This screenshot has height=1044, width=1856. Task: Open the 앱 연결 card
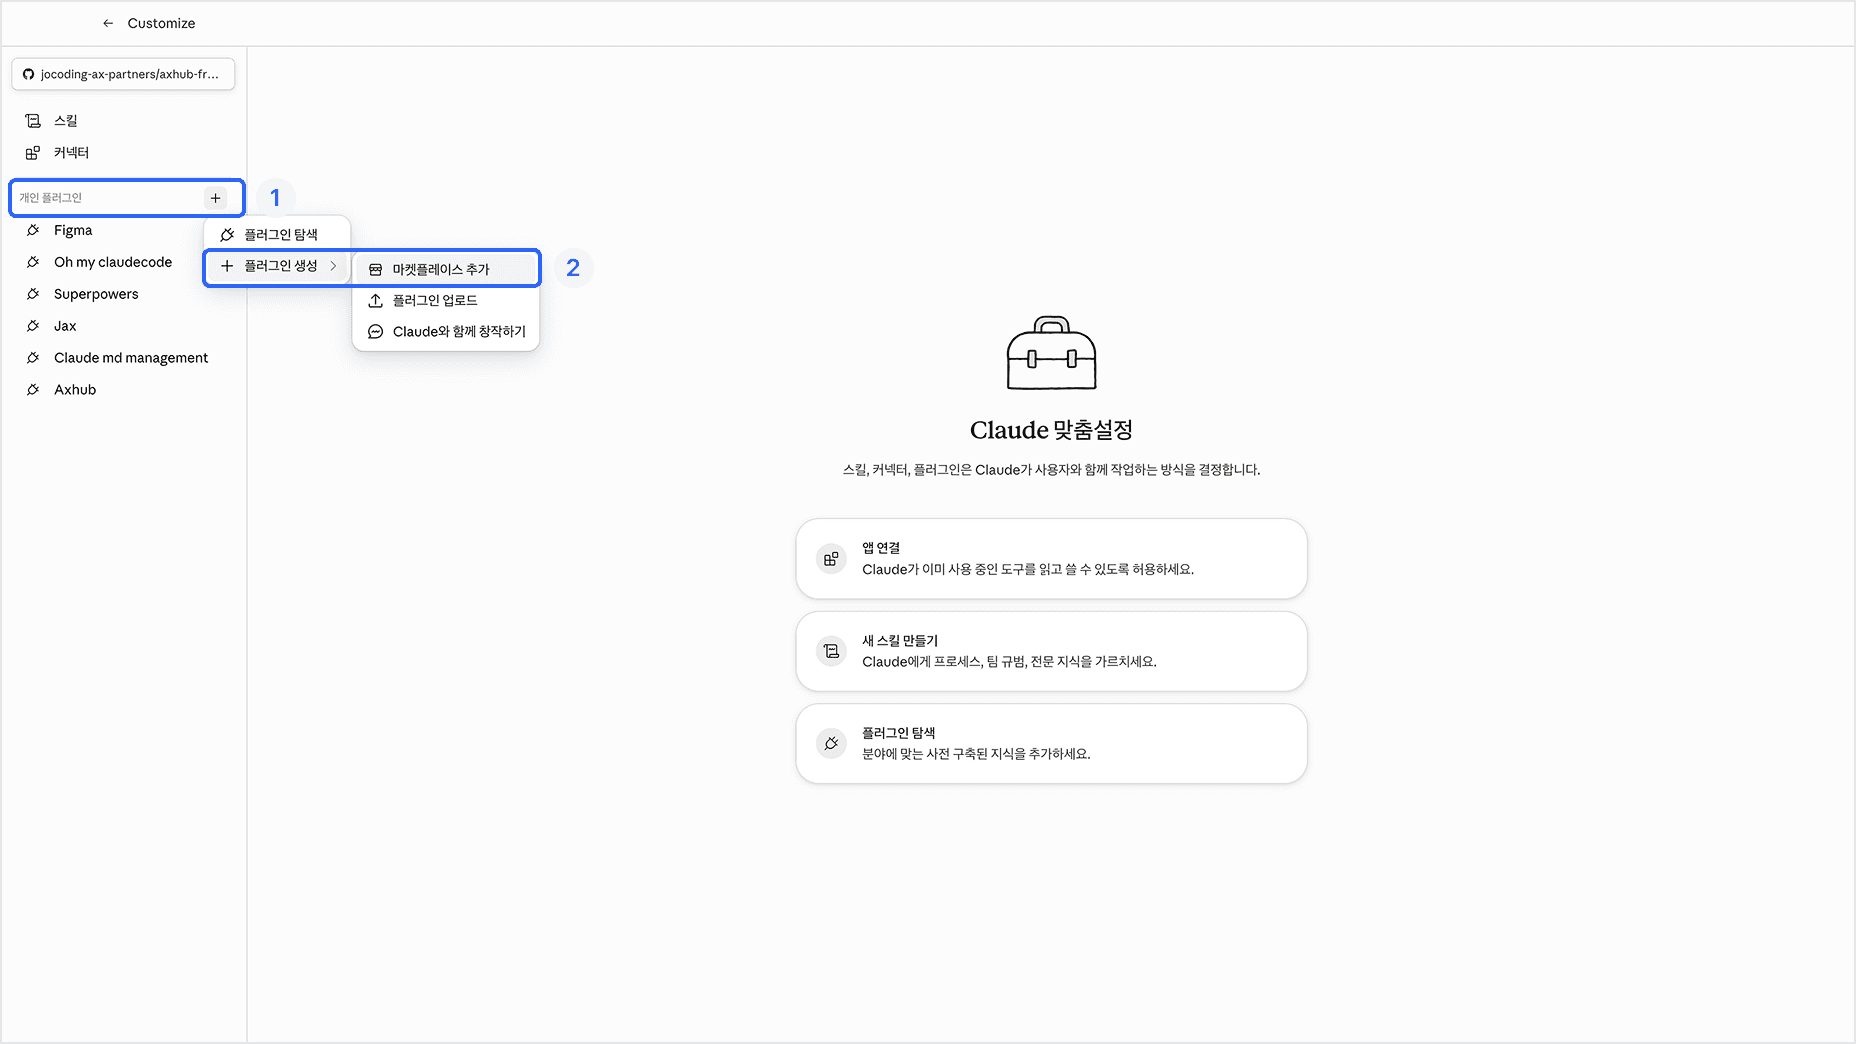[1051, 558]
